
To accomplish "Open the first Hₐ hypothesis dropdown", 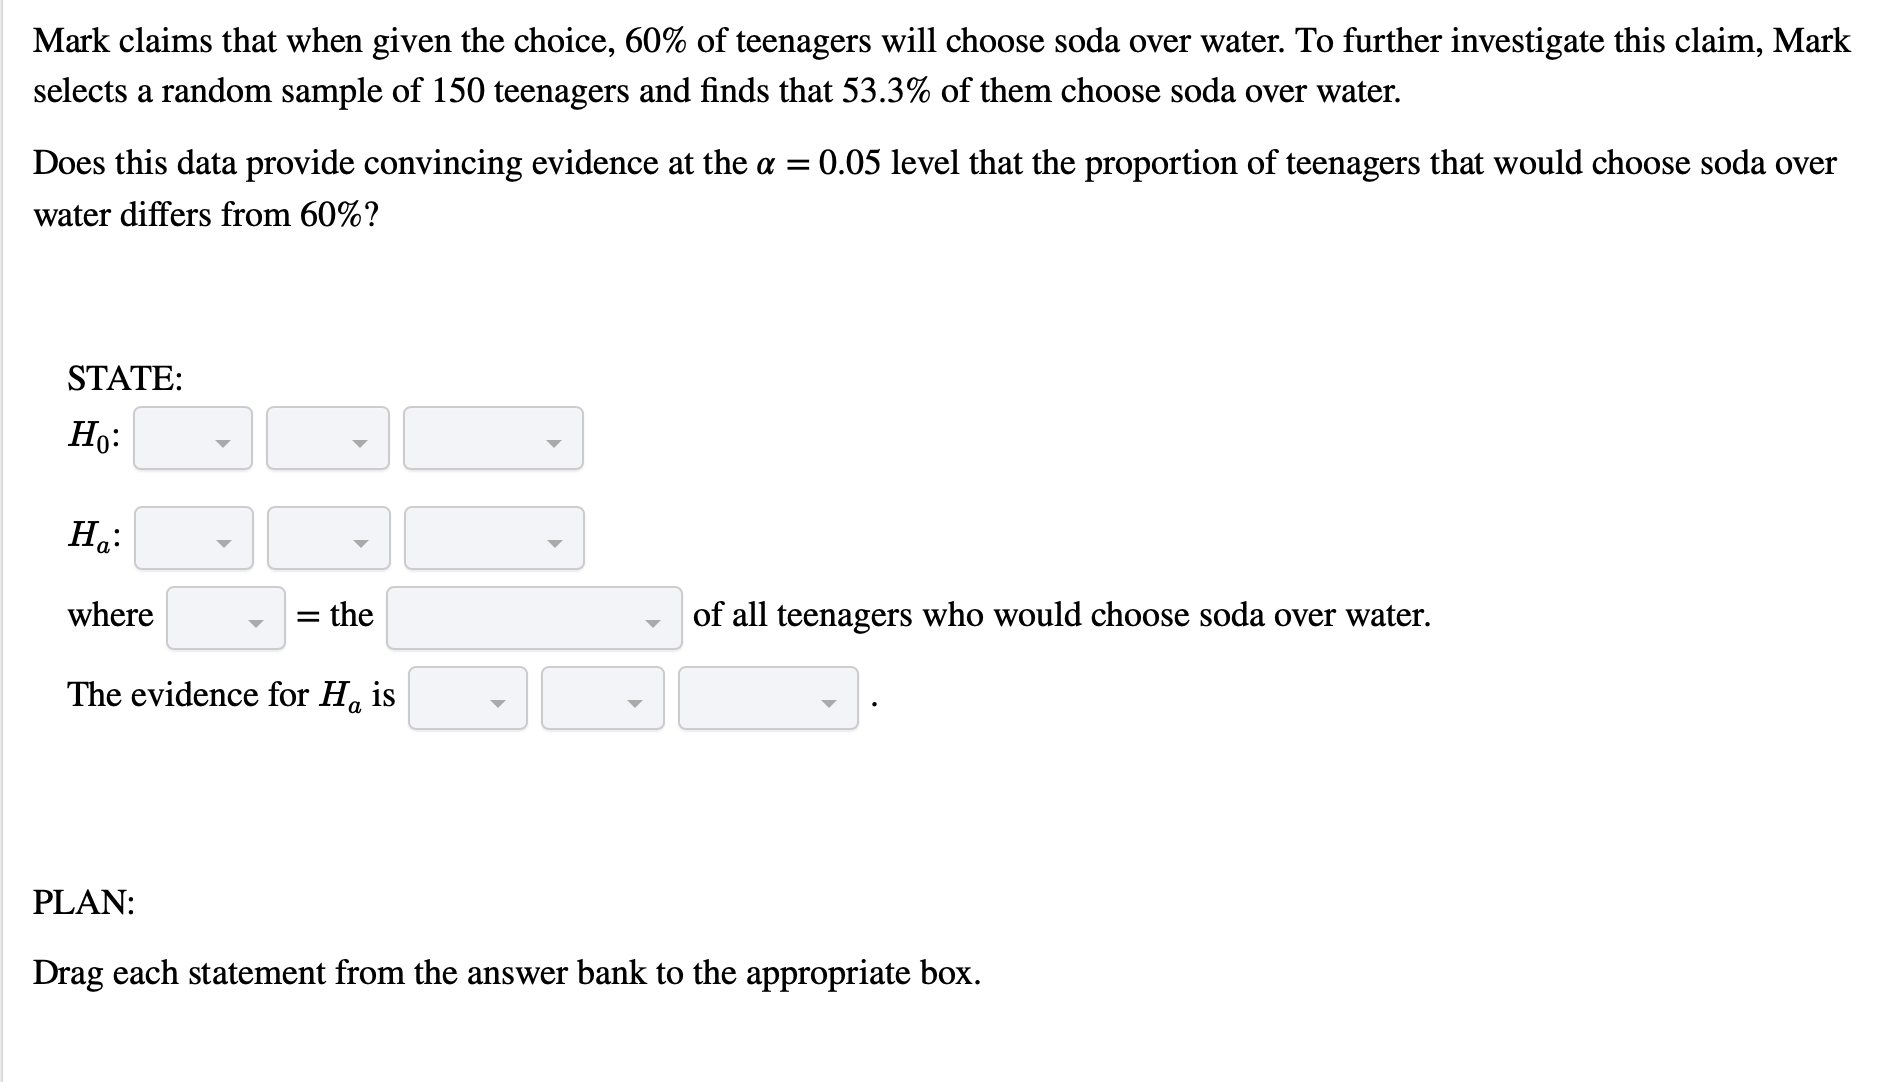I will tap(192, 538).
